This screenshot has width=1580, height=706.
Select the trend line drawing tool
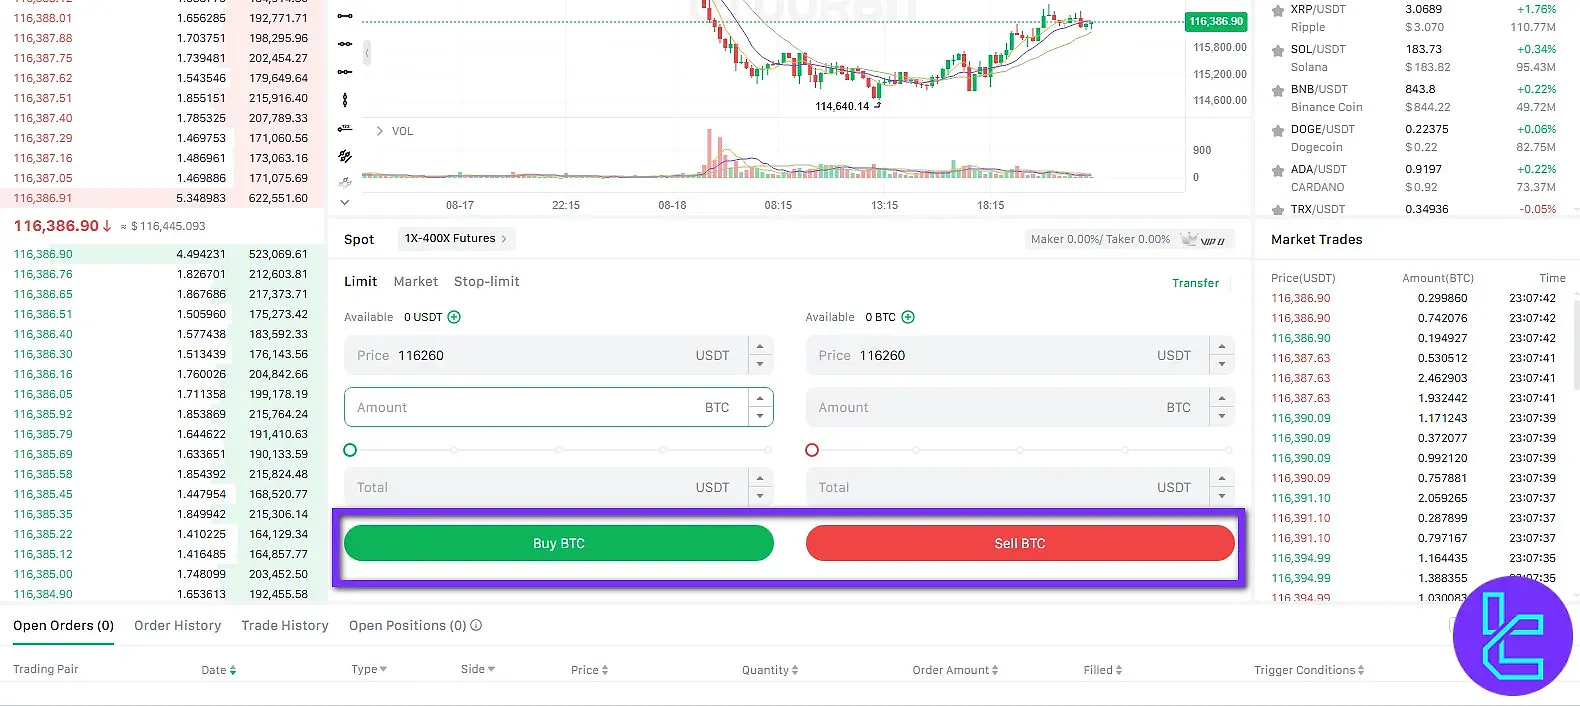(x=344, y=15)
